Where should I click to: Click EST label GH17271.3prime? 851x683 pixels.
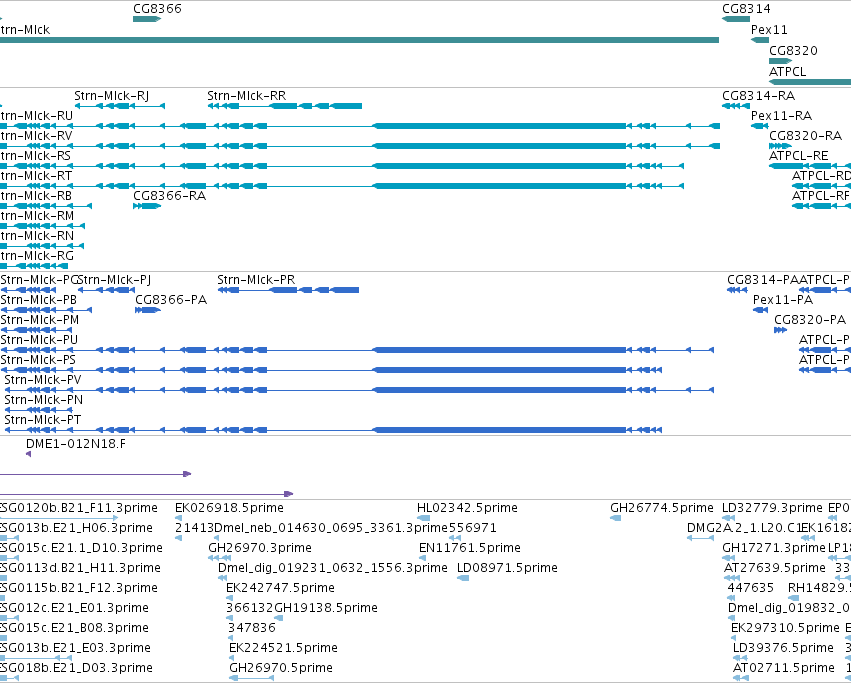click(773, 548)
